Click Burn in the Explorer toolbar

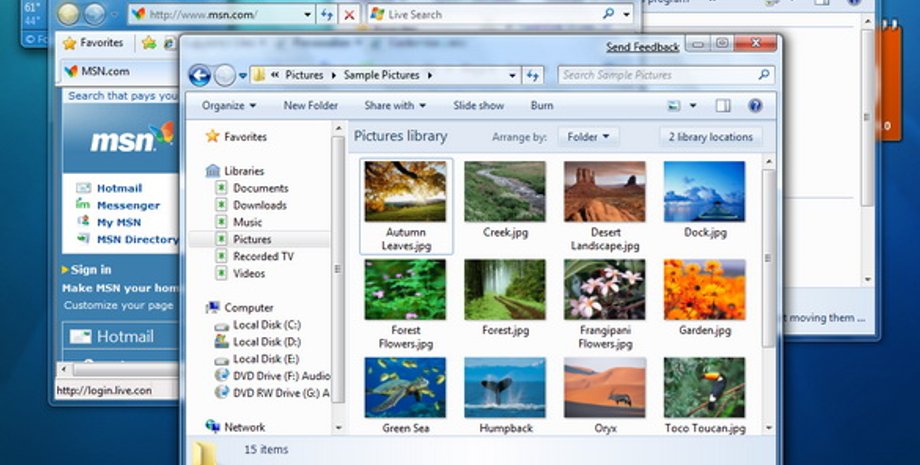(542, 106)
